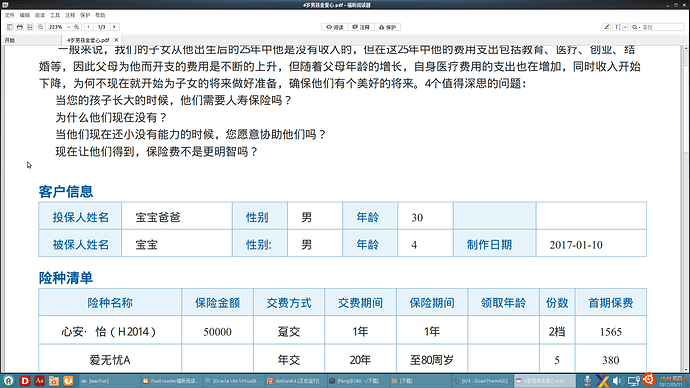Click the zoom out magnifier icon
This screenshot has width=690, height=388.
tap(40, 27)
